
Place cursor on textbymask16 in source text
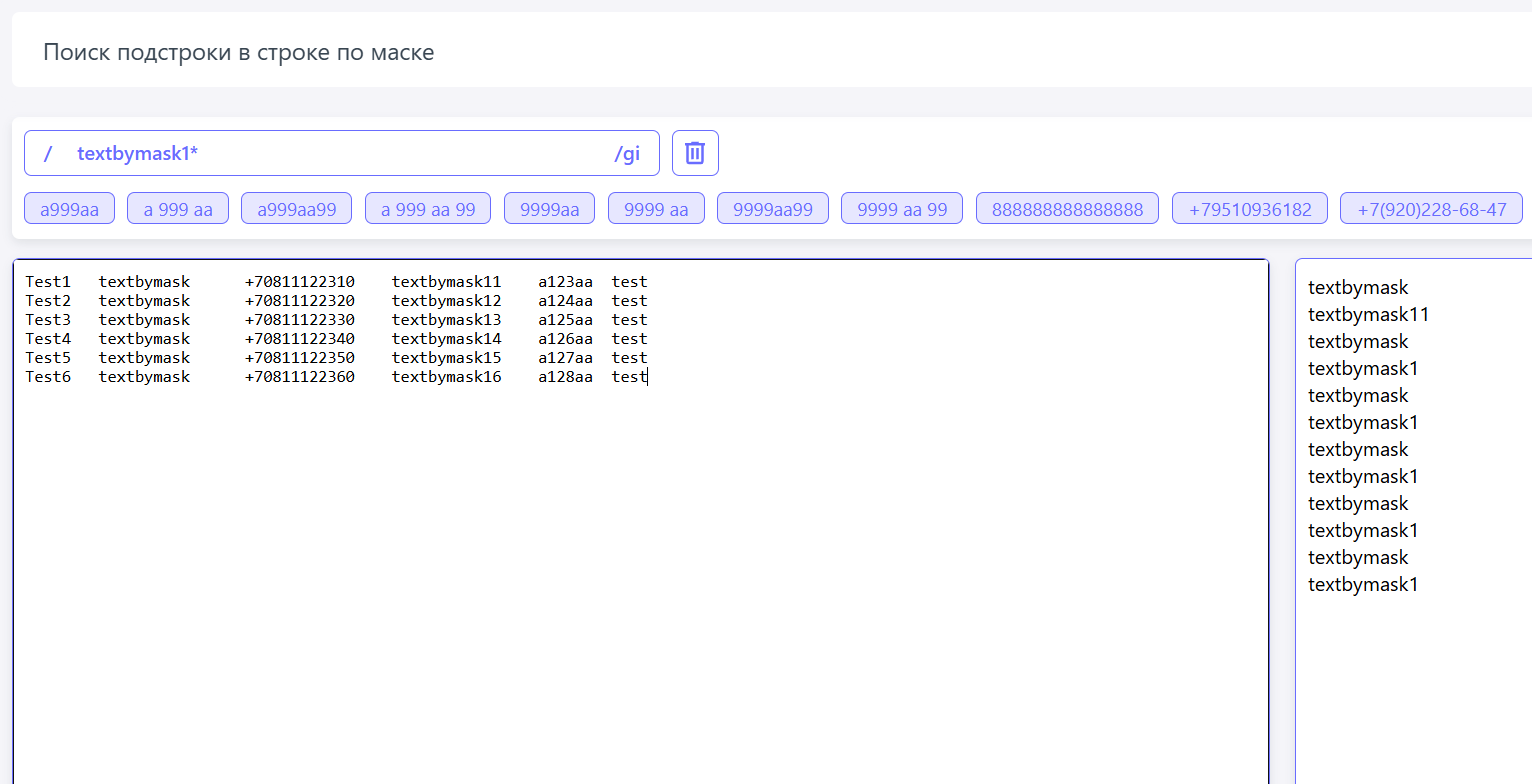tap(446, 377)
